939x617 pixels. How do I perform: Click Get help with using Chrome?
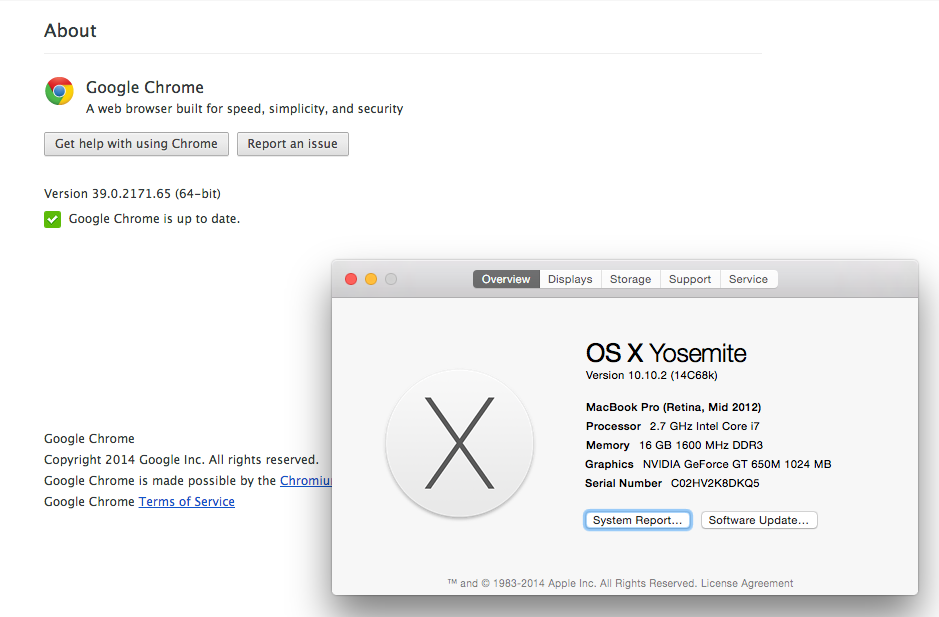tap(137, 144)
